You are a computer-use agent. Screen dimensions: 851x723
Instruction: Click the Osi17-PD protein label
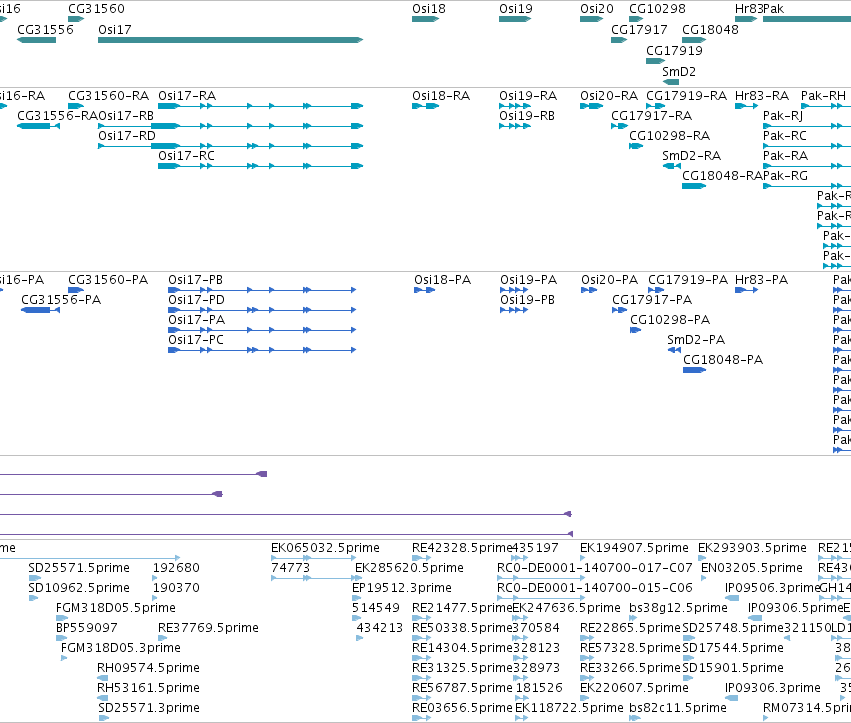tap(196, 300)
